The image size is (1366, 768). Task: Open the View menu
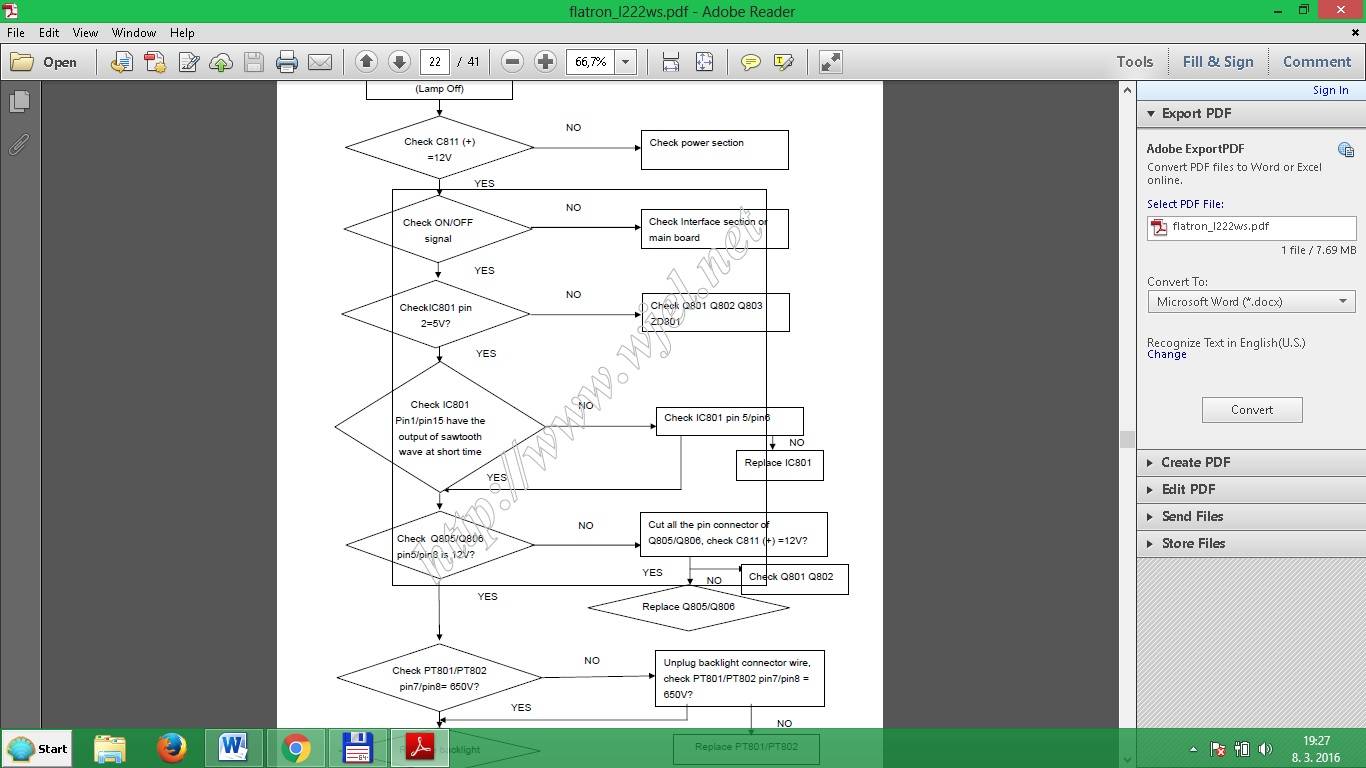click(85, 33)
